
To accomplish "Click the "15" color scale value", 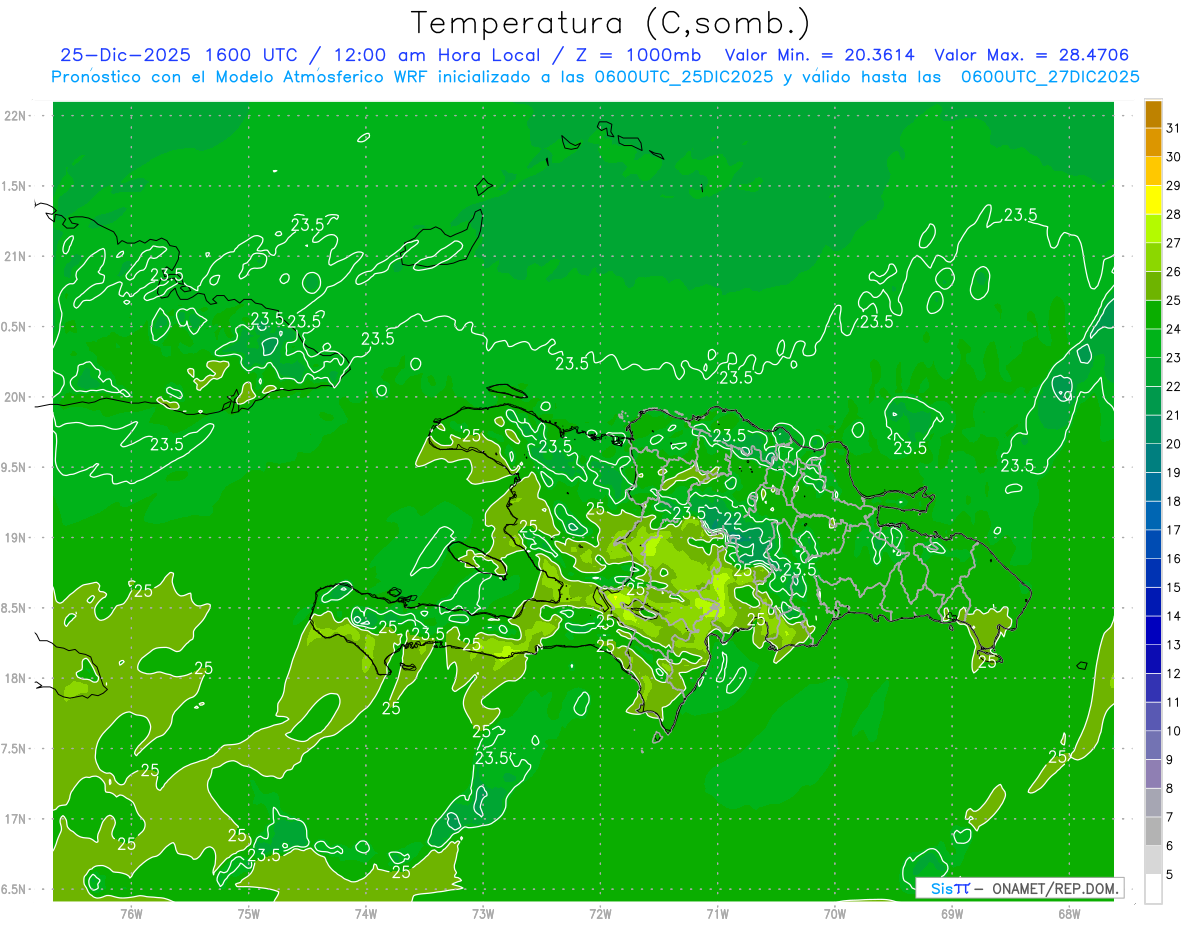I will pos(1174,588).
